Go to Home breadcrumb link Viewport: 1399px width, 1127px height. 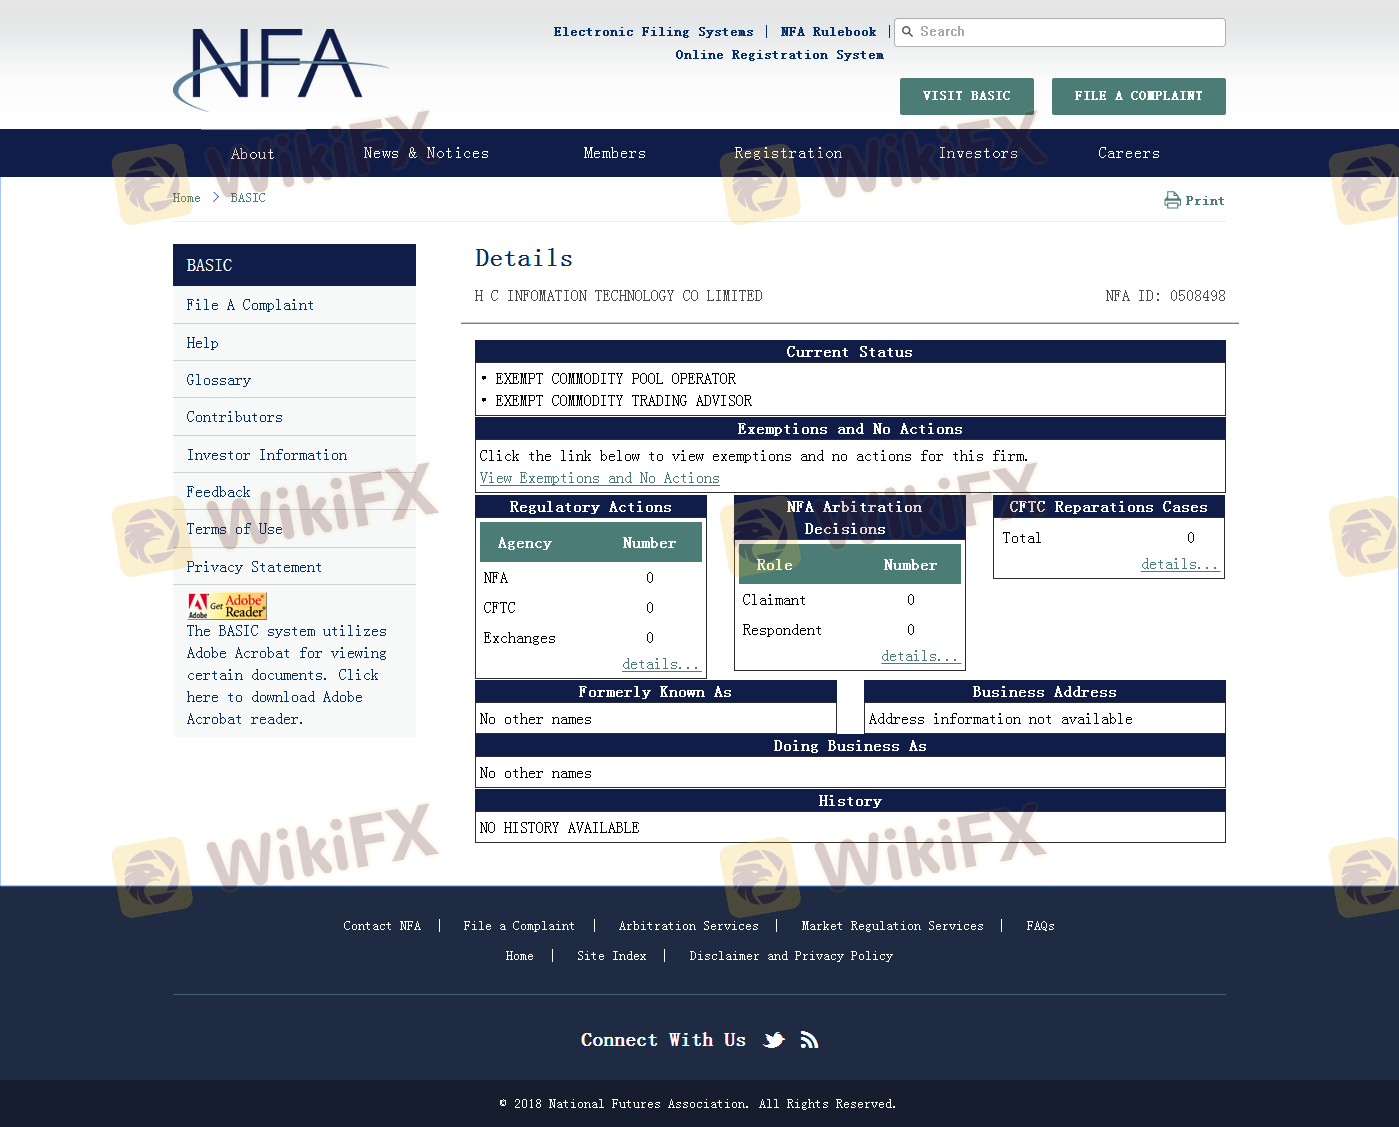(186, 198)
